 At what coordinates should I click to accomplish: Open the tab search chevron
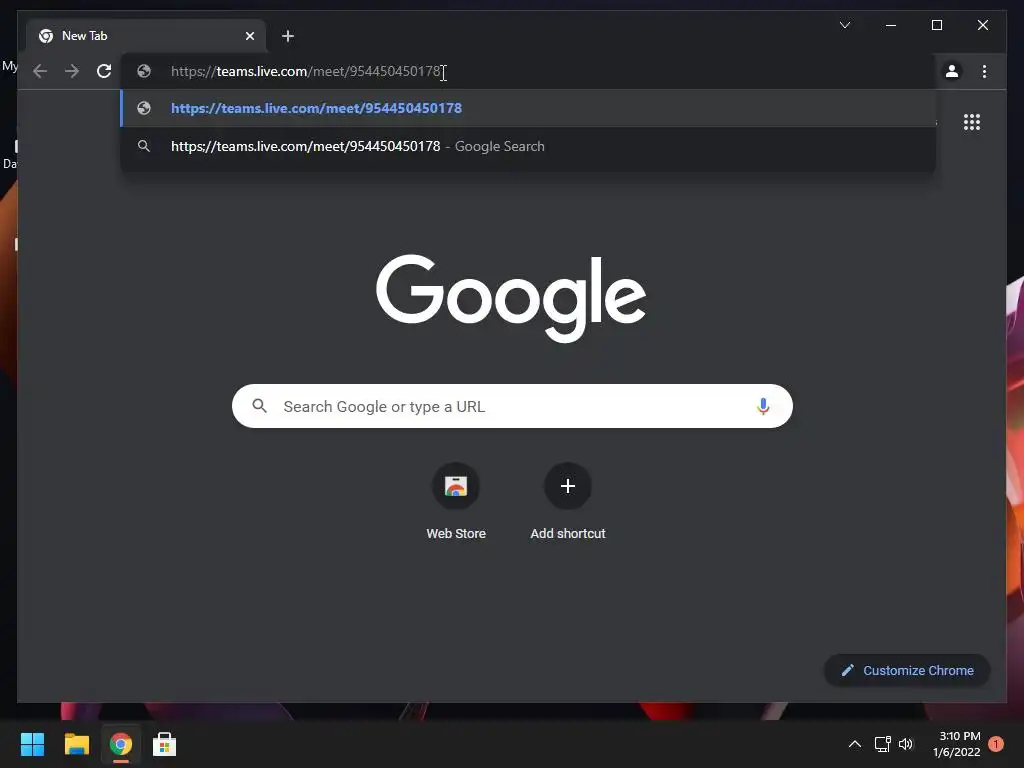(x=844, y=25)
